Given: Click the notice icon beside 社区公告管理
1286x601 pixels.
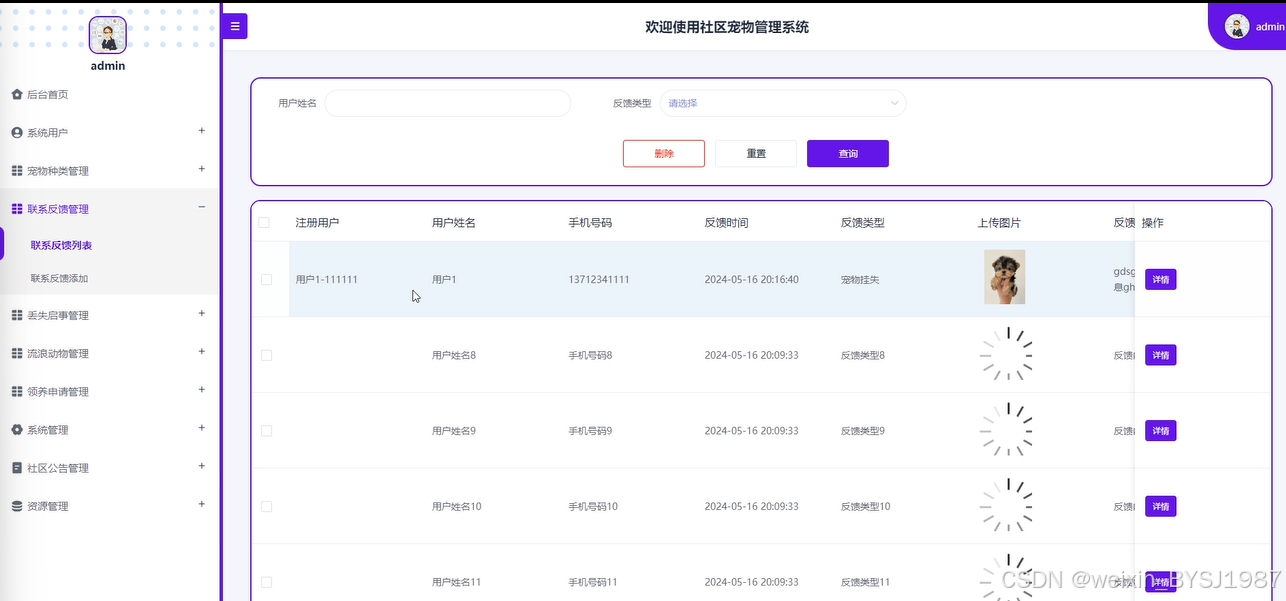Looking at the screenshot, I should tap(16, 467).
